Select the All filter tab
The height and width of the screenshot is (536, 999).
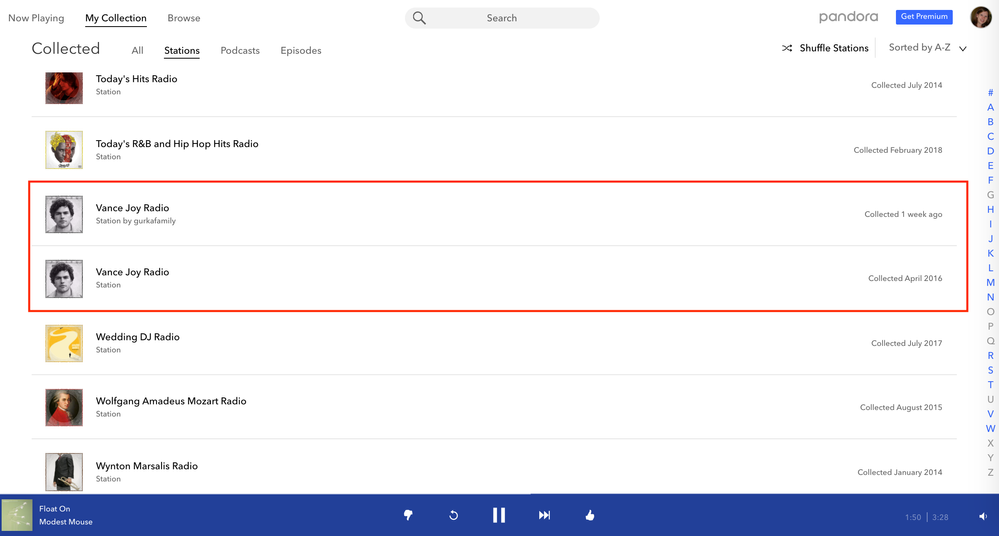tap(137, 51)
